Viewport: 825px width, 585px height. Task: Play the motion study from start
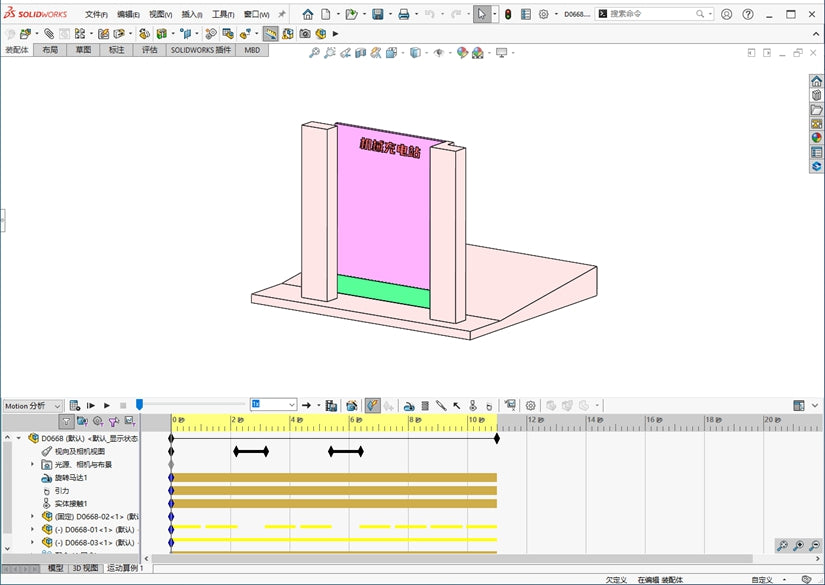[x=90, y=406]
